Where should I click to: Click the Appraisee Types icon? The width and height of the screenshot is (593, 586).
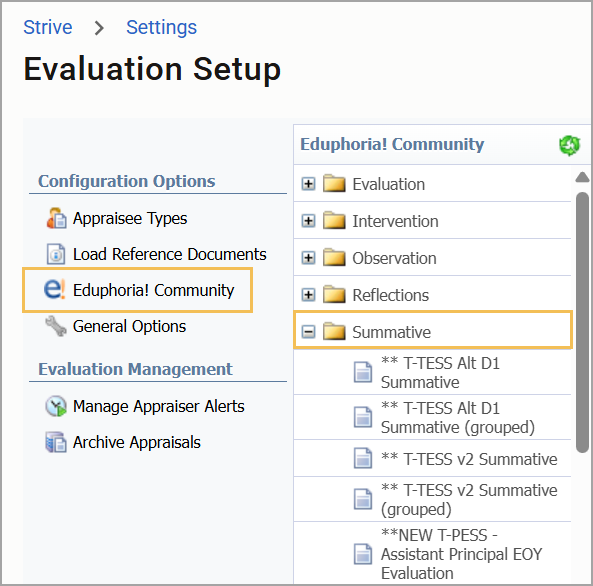56,218
